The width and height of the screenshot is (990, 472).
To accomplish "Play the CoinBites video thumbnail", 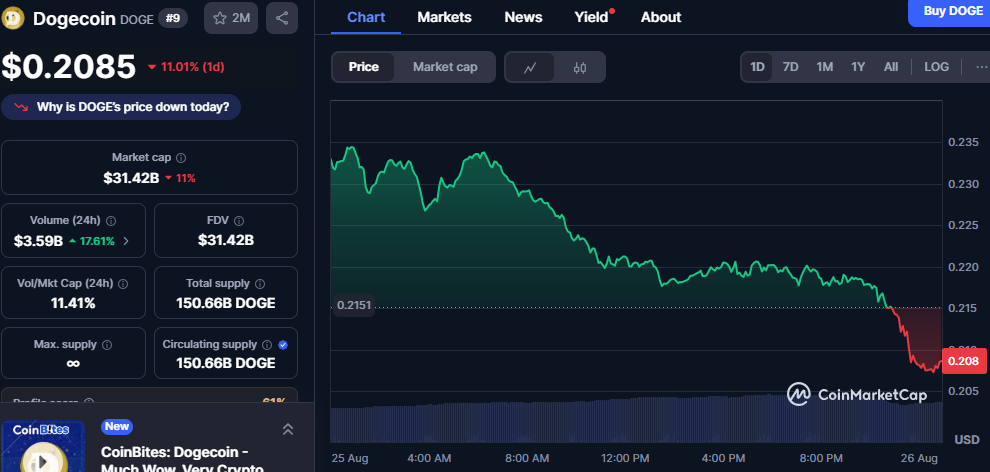I will [43, 446].
